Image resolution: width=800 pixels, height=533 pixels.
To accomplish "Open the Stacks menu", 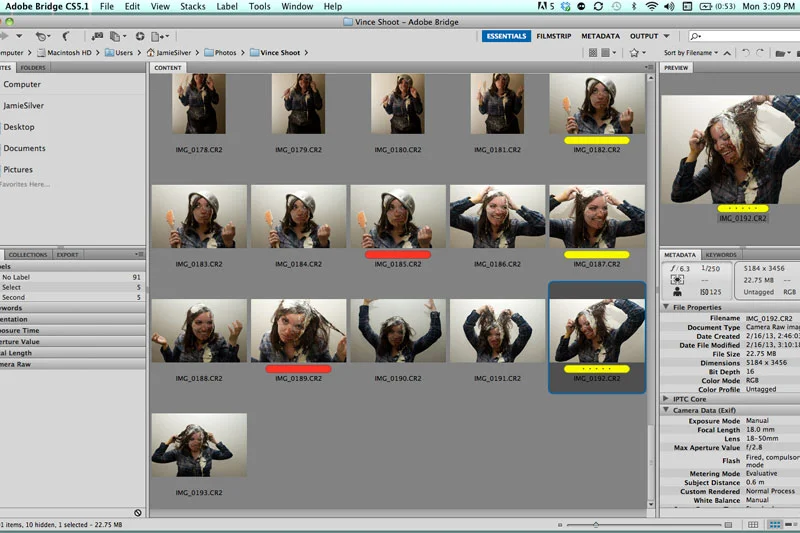I will 192,7.
